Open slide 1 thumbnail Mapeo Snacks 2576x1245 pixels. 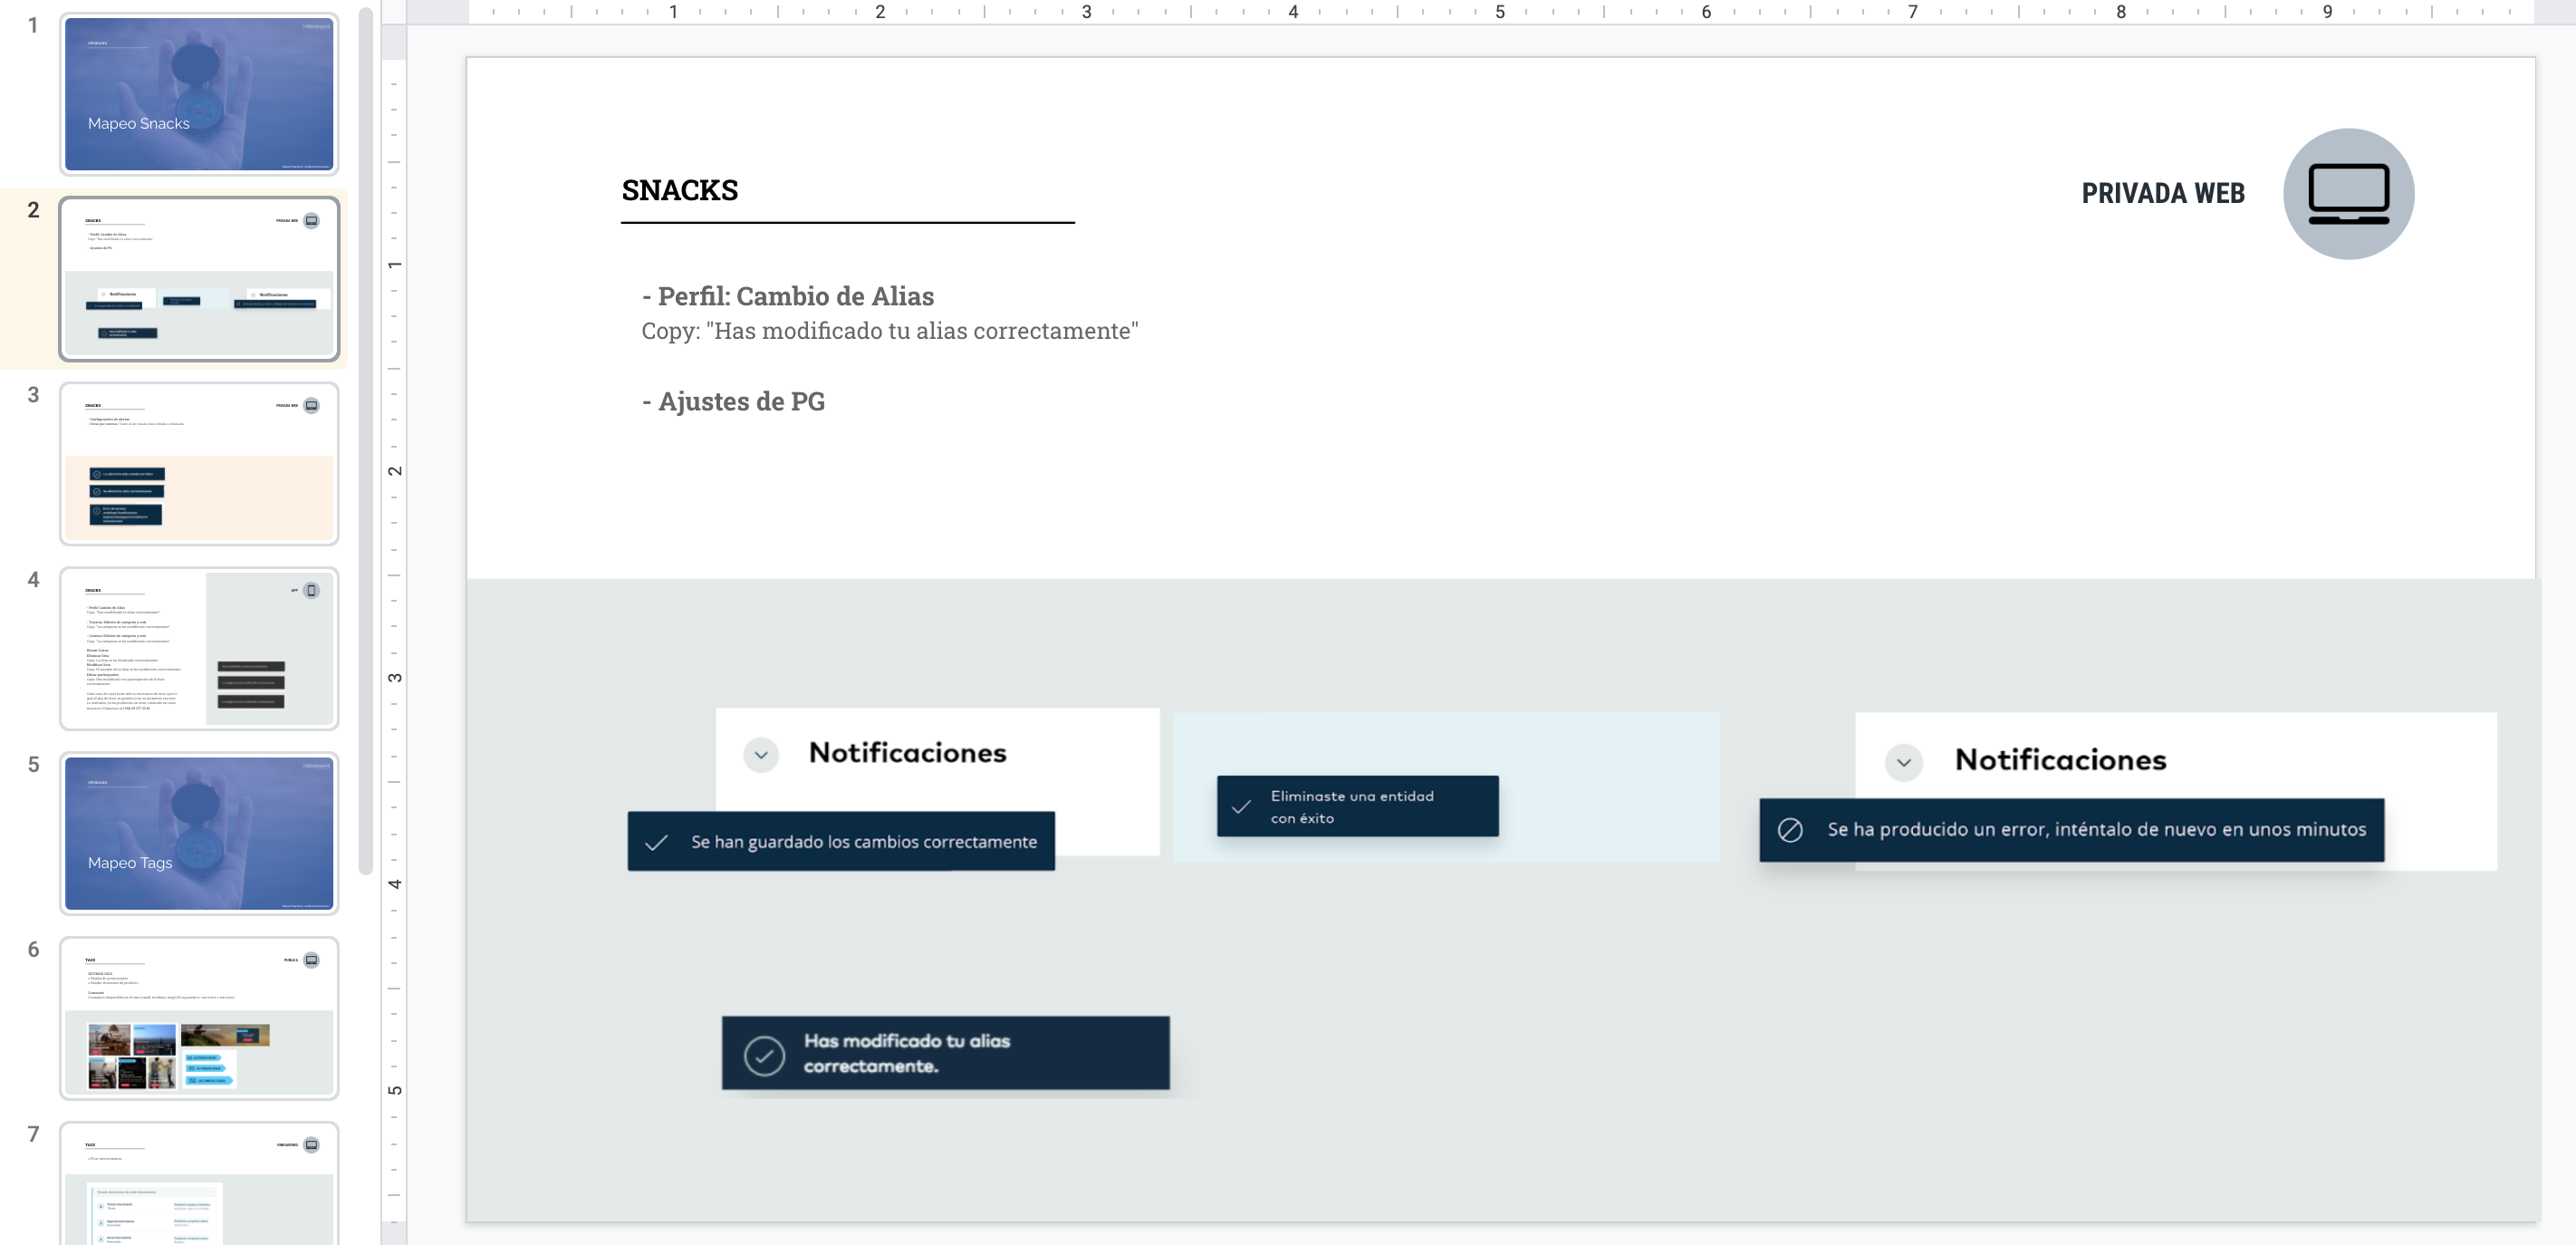pyautogui.click(x=199, y=94)
